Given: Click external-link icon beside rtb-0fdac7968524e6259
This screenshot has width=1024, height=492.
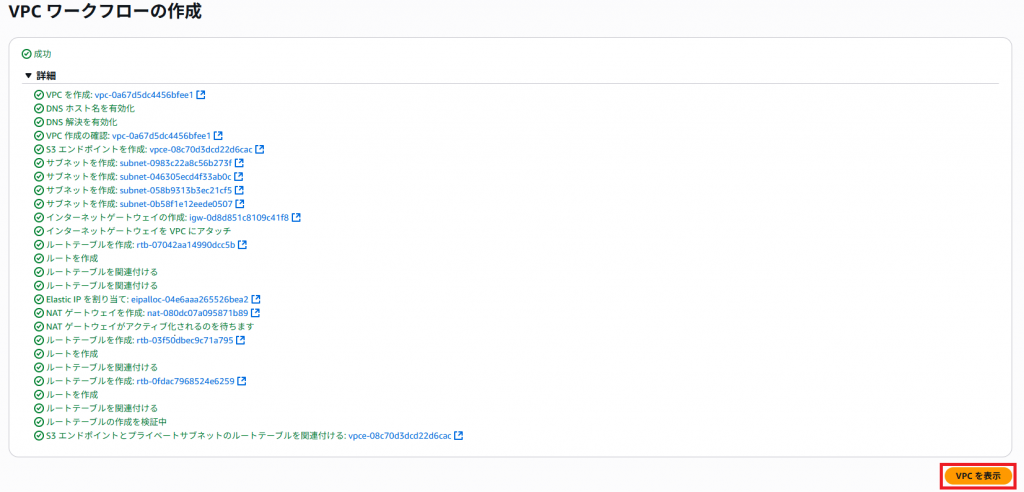Looking at the screenshot, I should click(242, 381).
